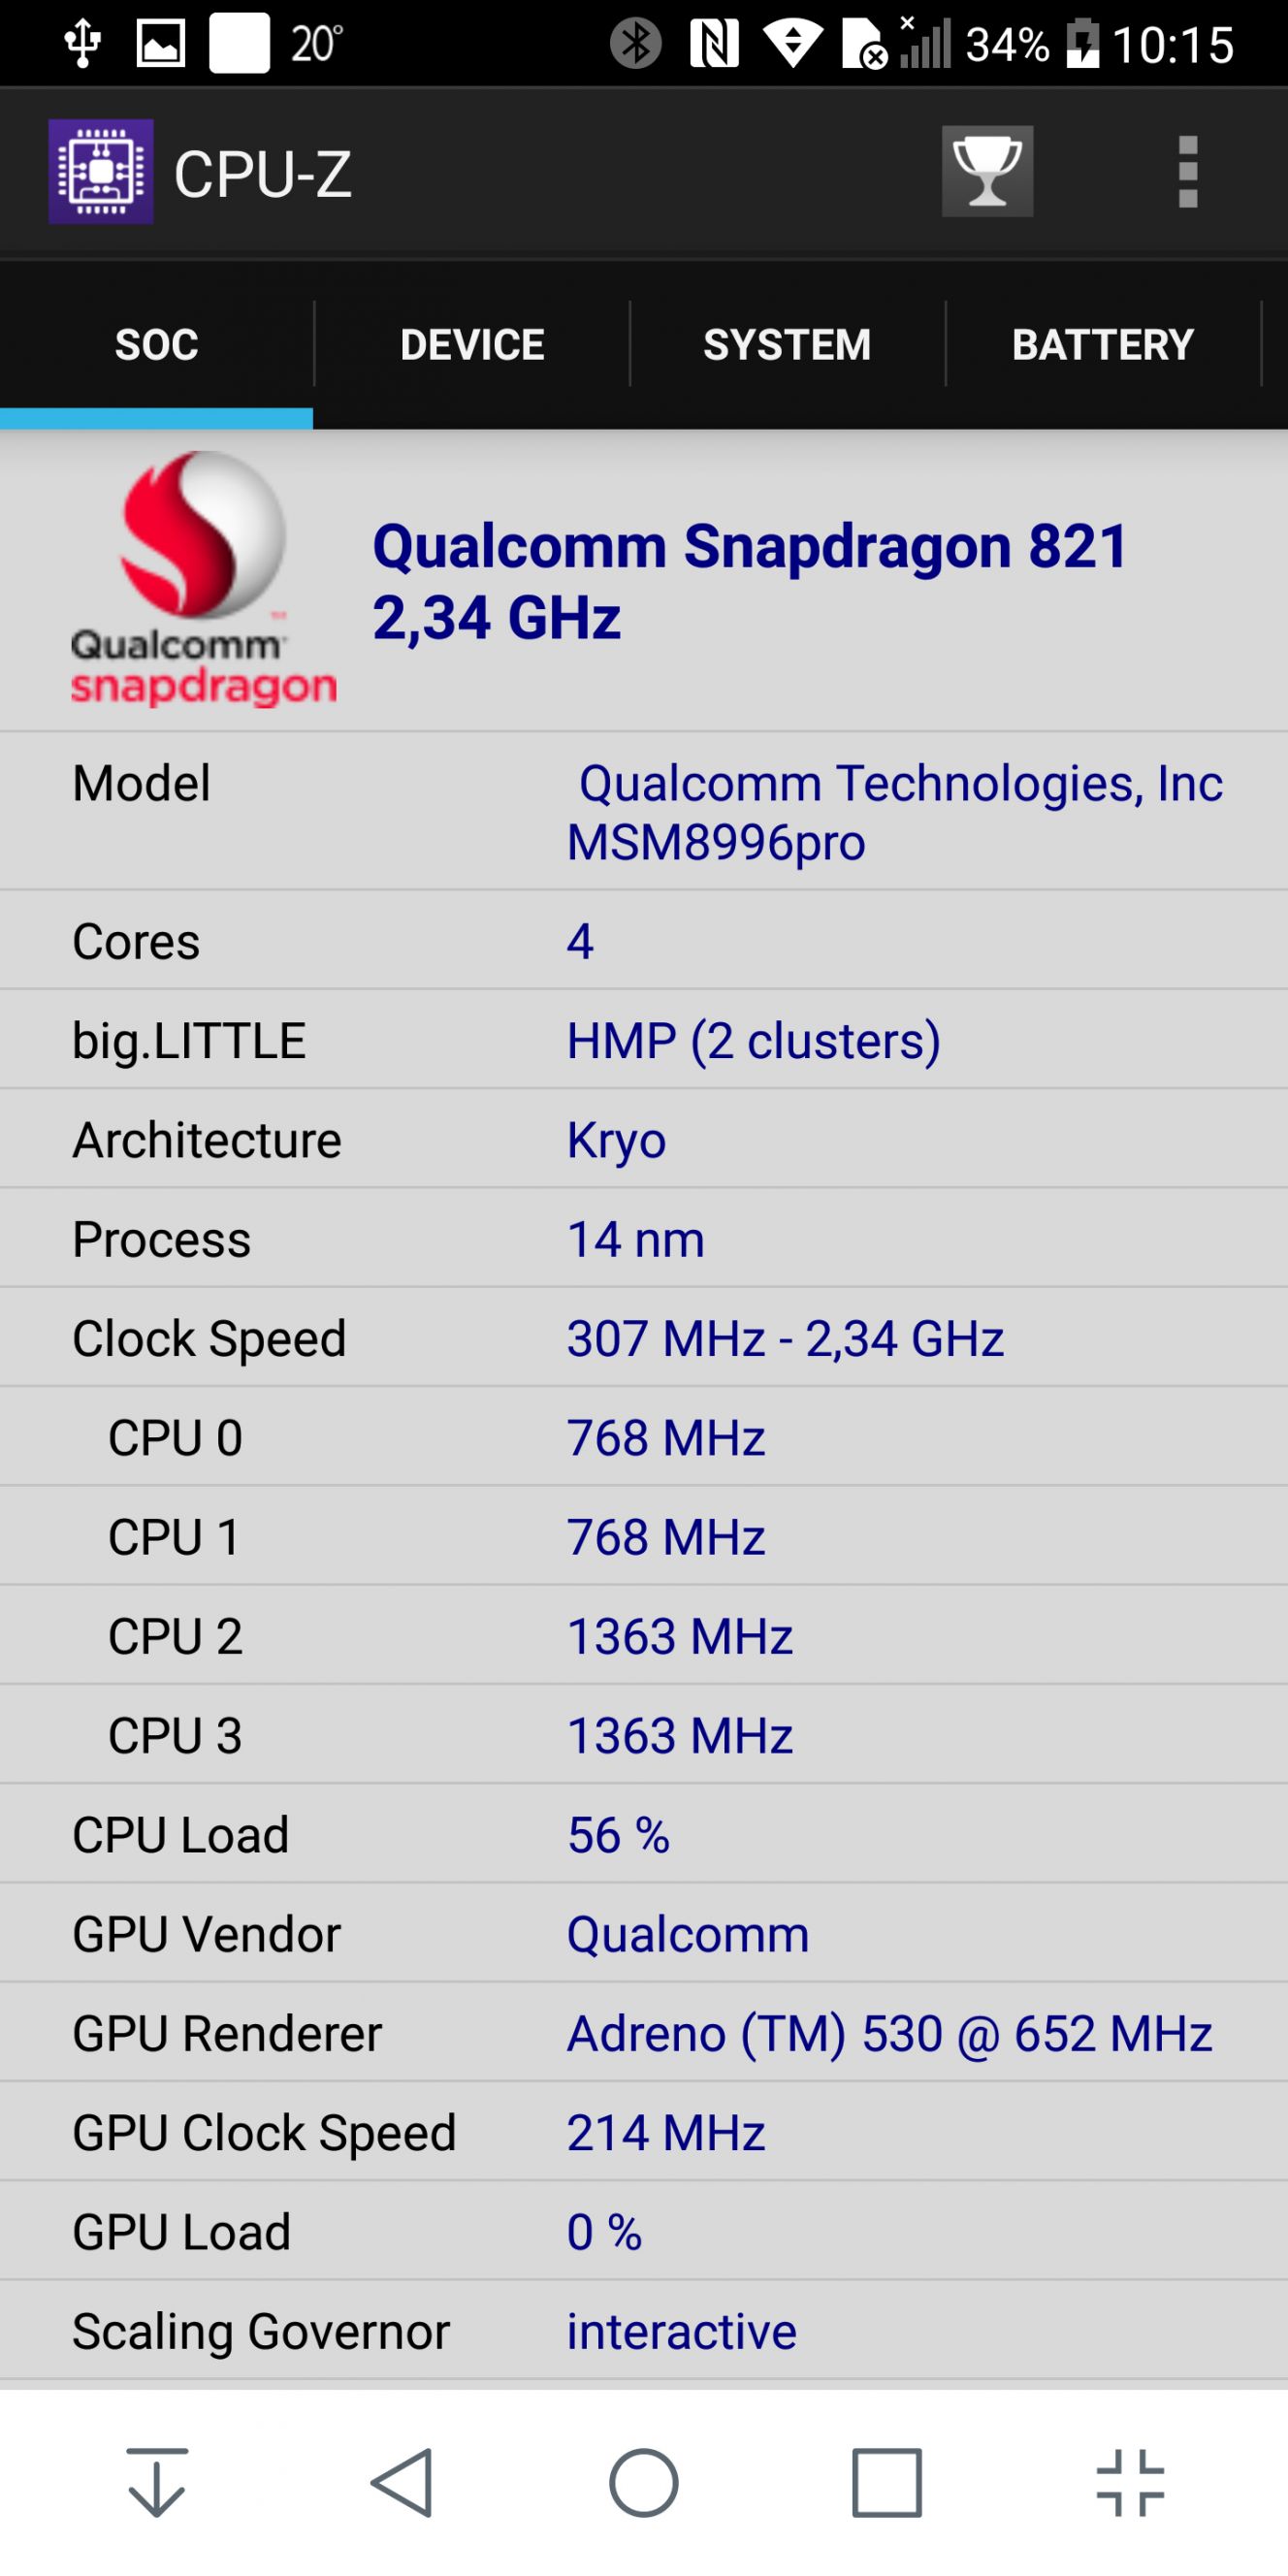Select the SOC tab
The width and height of the screenshot is (1288, 2576).
157,345
